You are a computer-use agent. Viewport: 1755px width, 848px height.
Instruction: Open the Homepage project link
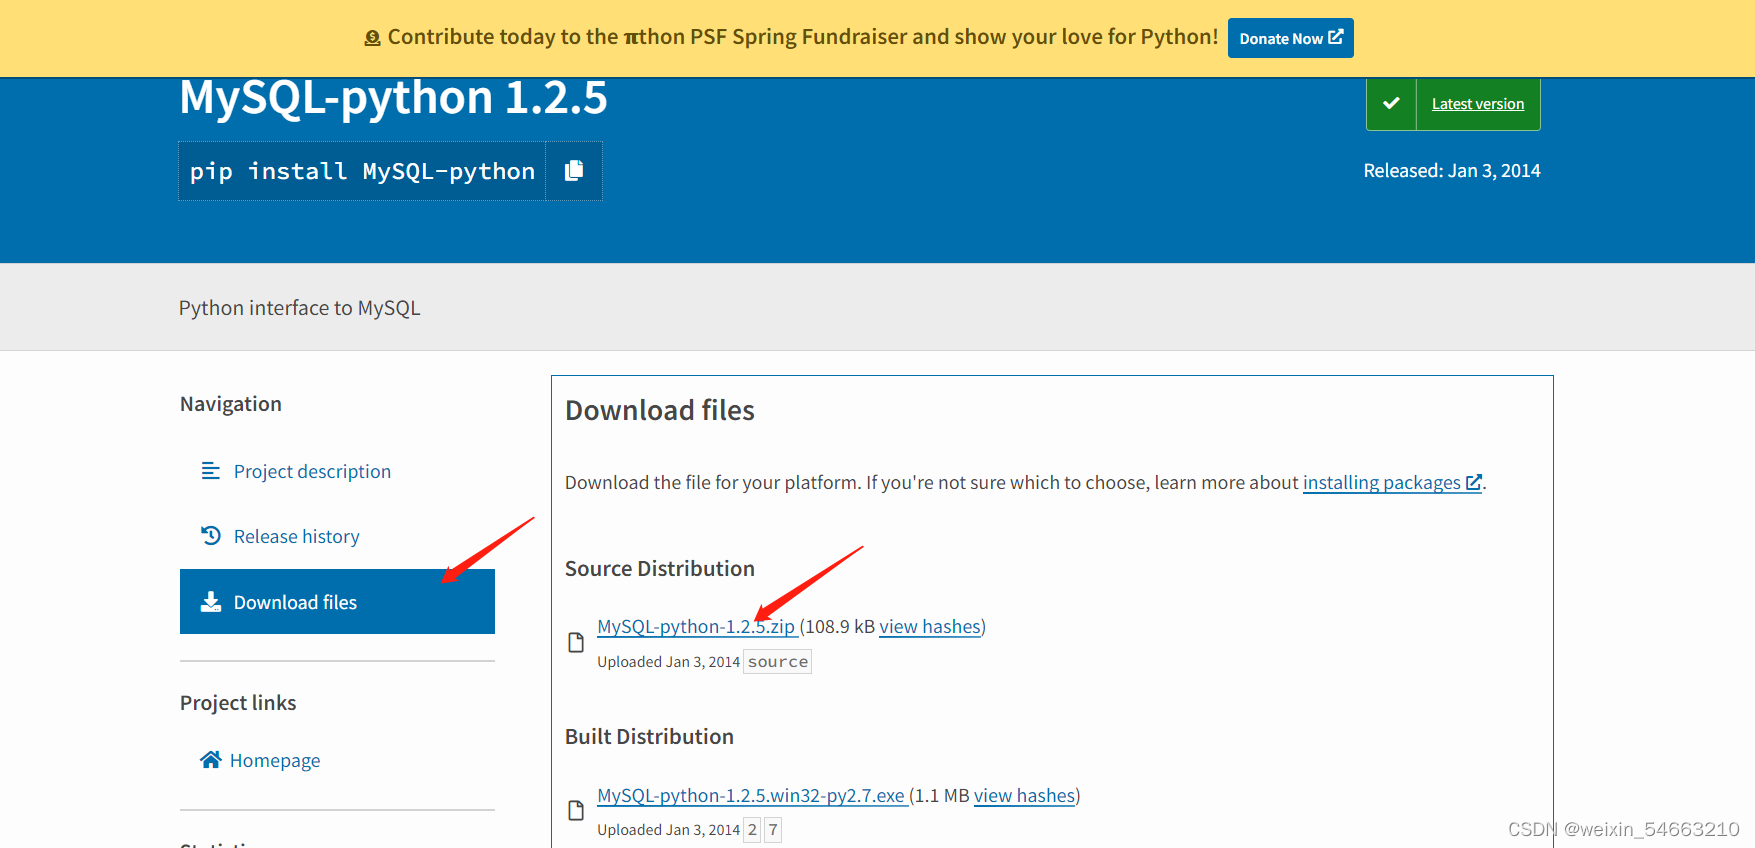coord(275,760)
